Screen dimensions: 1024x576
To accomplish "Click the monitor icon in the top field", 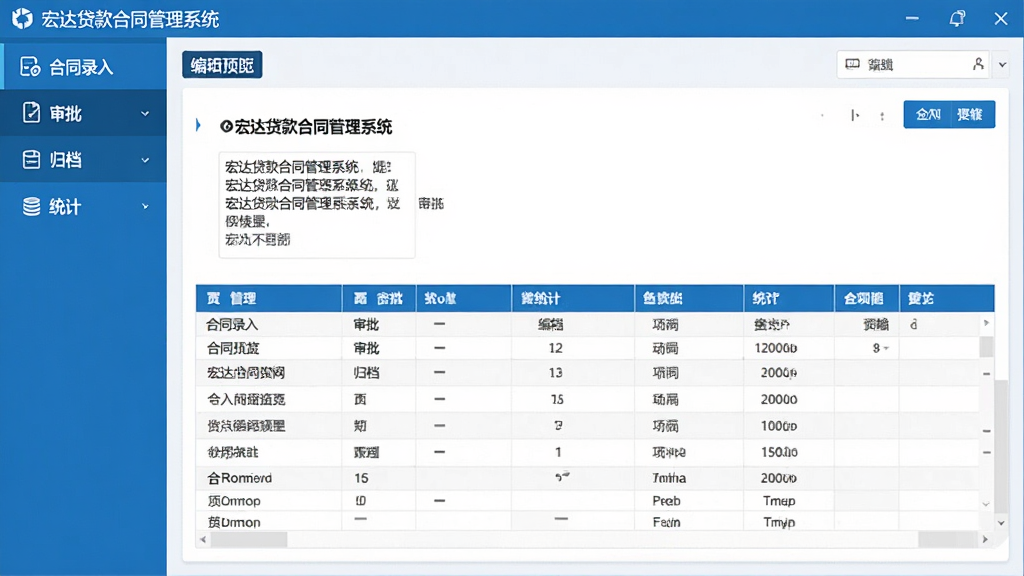I will click(852, 64).
